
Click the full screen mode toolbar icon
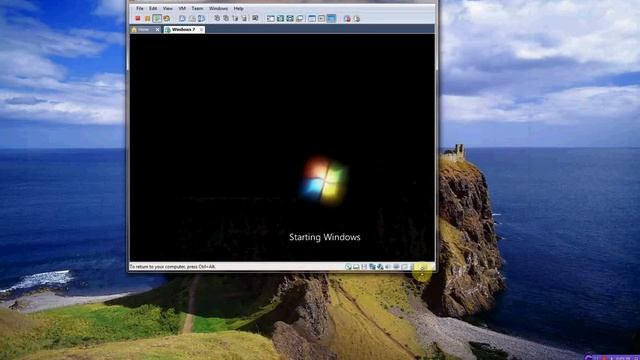280,18
